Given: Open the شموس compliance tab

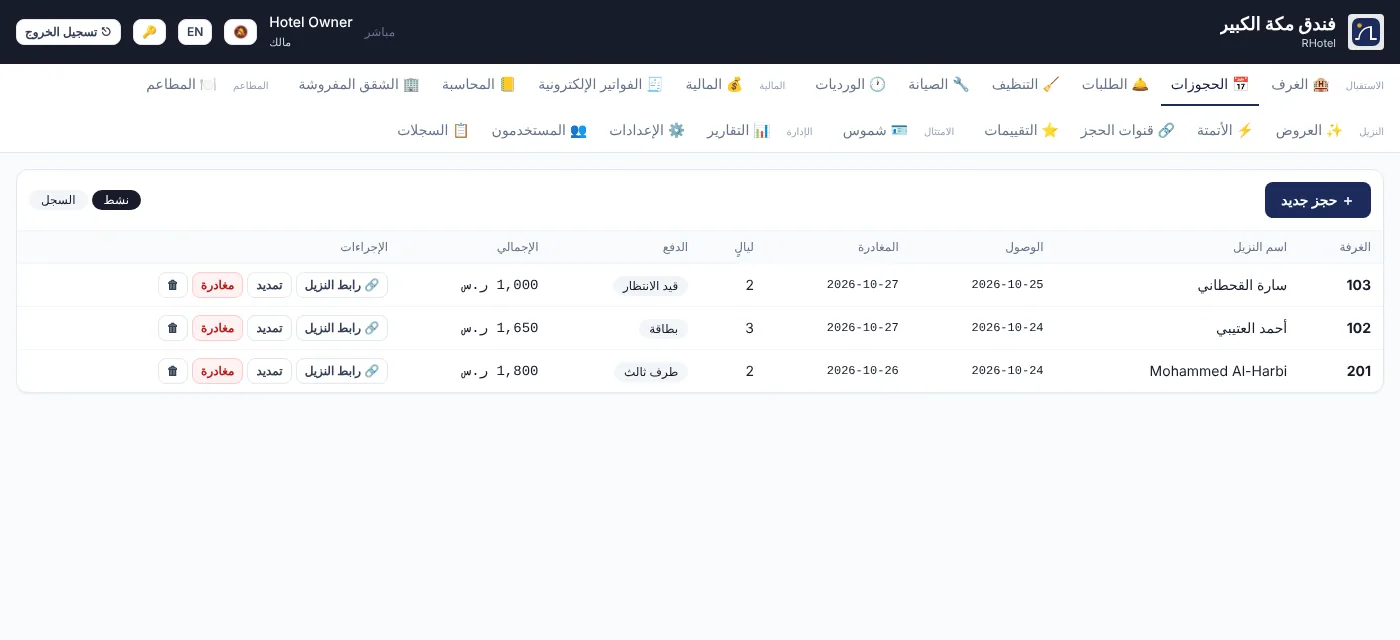Looking at the screenshot, I should click(x=875, y=131).
